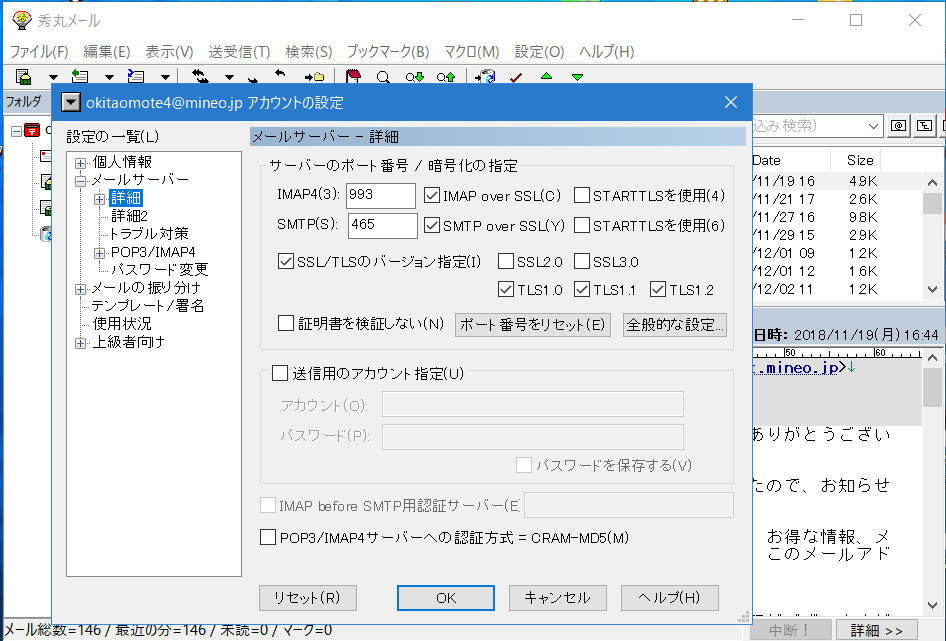Image resolution: width=946 pixels, height=641 pixels.
Task: Expand the POP3/IMAP4 tree node
Action: [x=99, y=252]
